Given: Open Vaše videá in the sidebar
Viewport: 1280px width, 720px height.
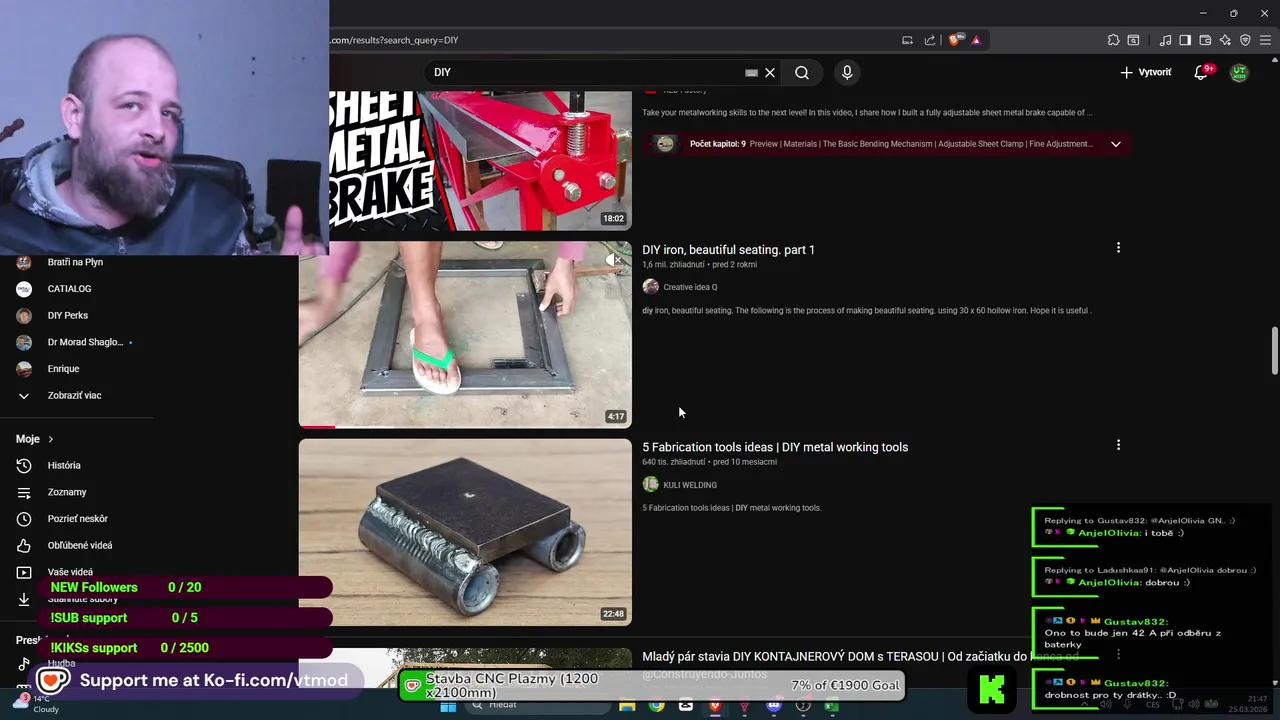Looking at the screenshot, I should 70,572.
